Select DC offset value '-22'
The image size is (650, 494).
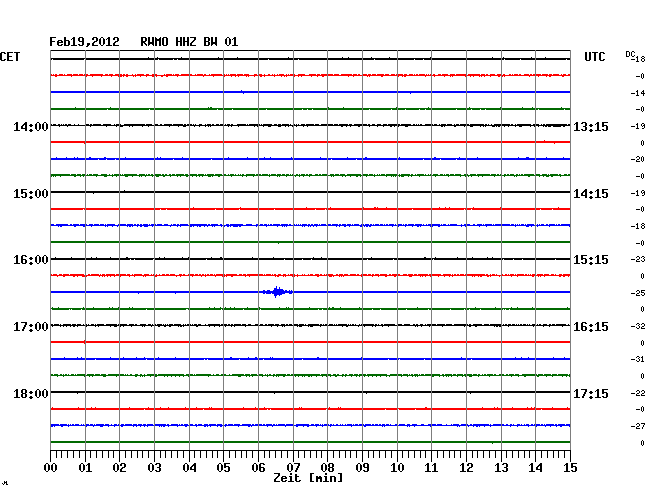pos(638,393)
